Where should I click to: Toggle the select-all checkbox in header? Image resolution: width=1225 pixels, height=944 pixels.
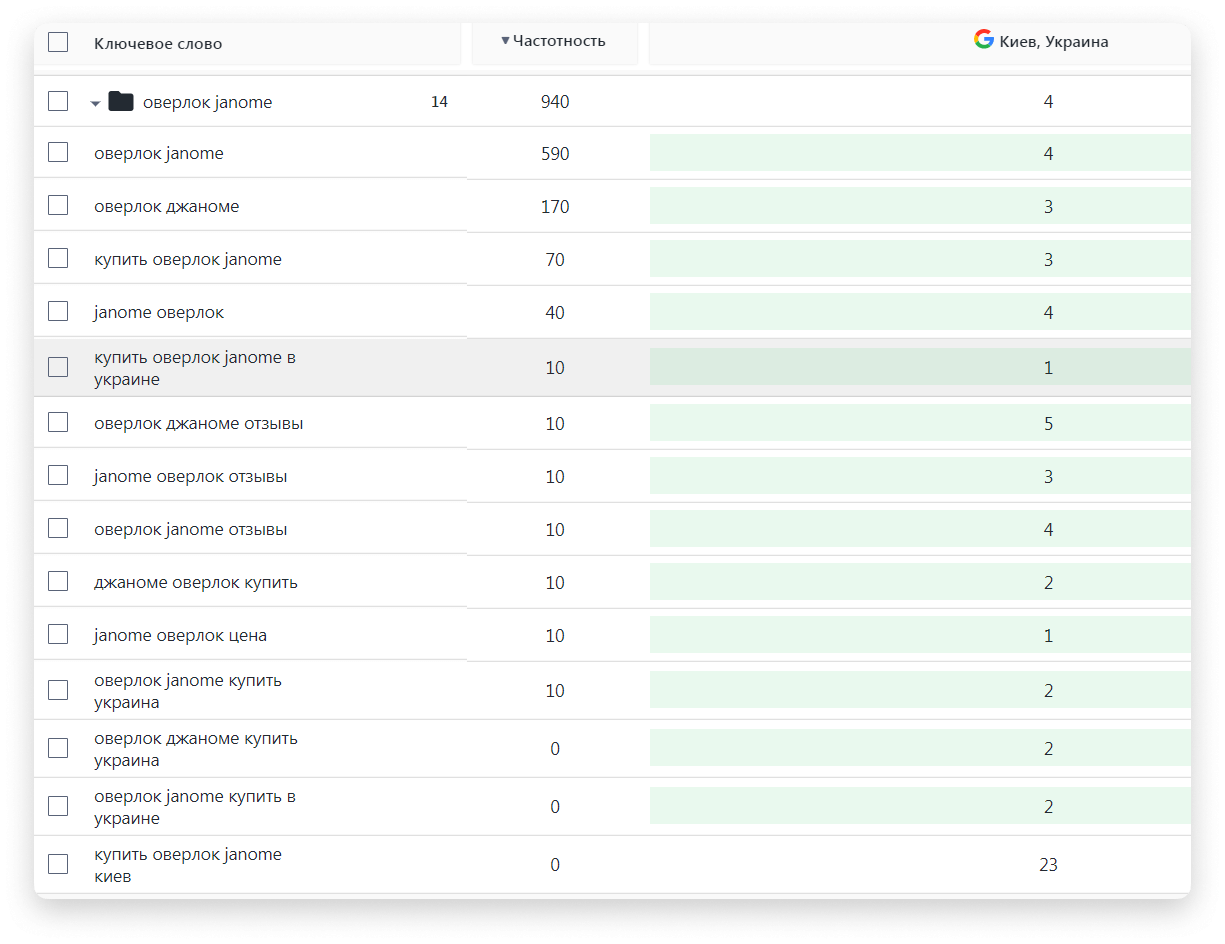pos(58,42)
